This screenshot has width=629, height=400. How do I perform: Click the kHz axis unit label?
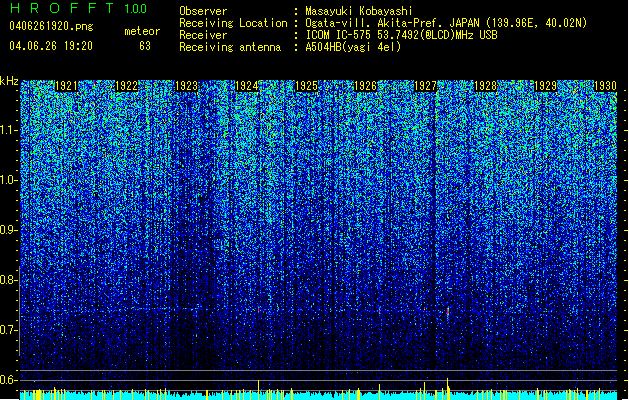tap(9, 81)
